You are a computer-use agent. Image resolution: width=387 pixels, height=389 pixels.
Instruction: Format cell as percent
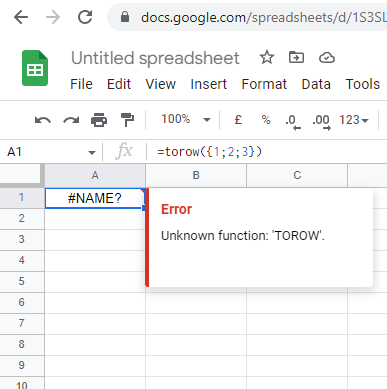[266, 120]
